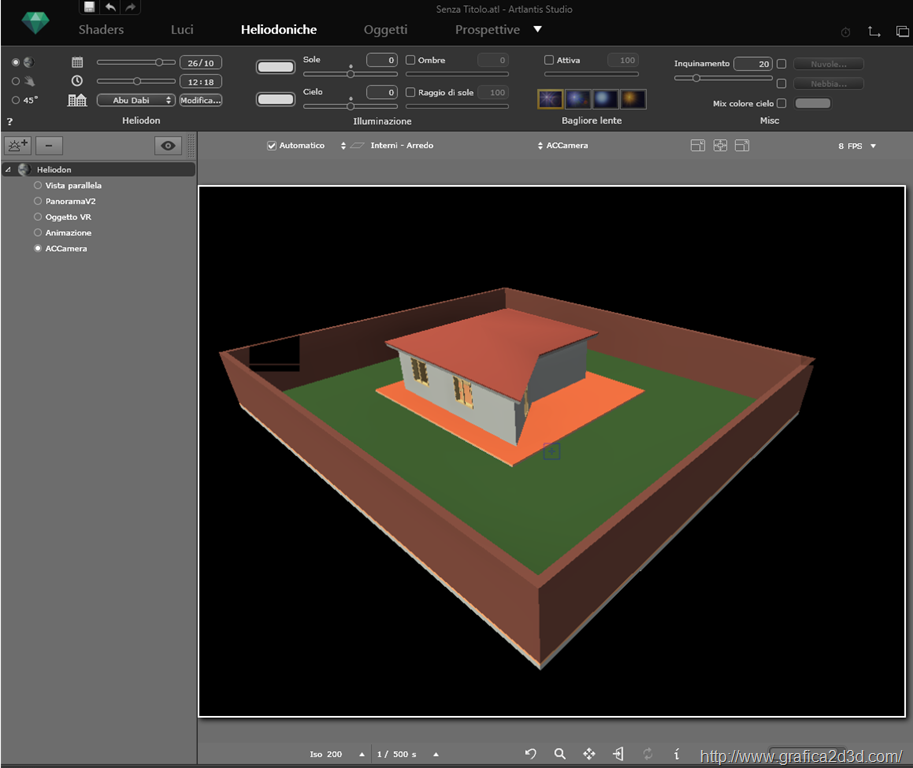Click the undo arrow in the title bar
The image size is (913, 768).
[x=110, y=7]
